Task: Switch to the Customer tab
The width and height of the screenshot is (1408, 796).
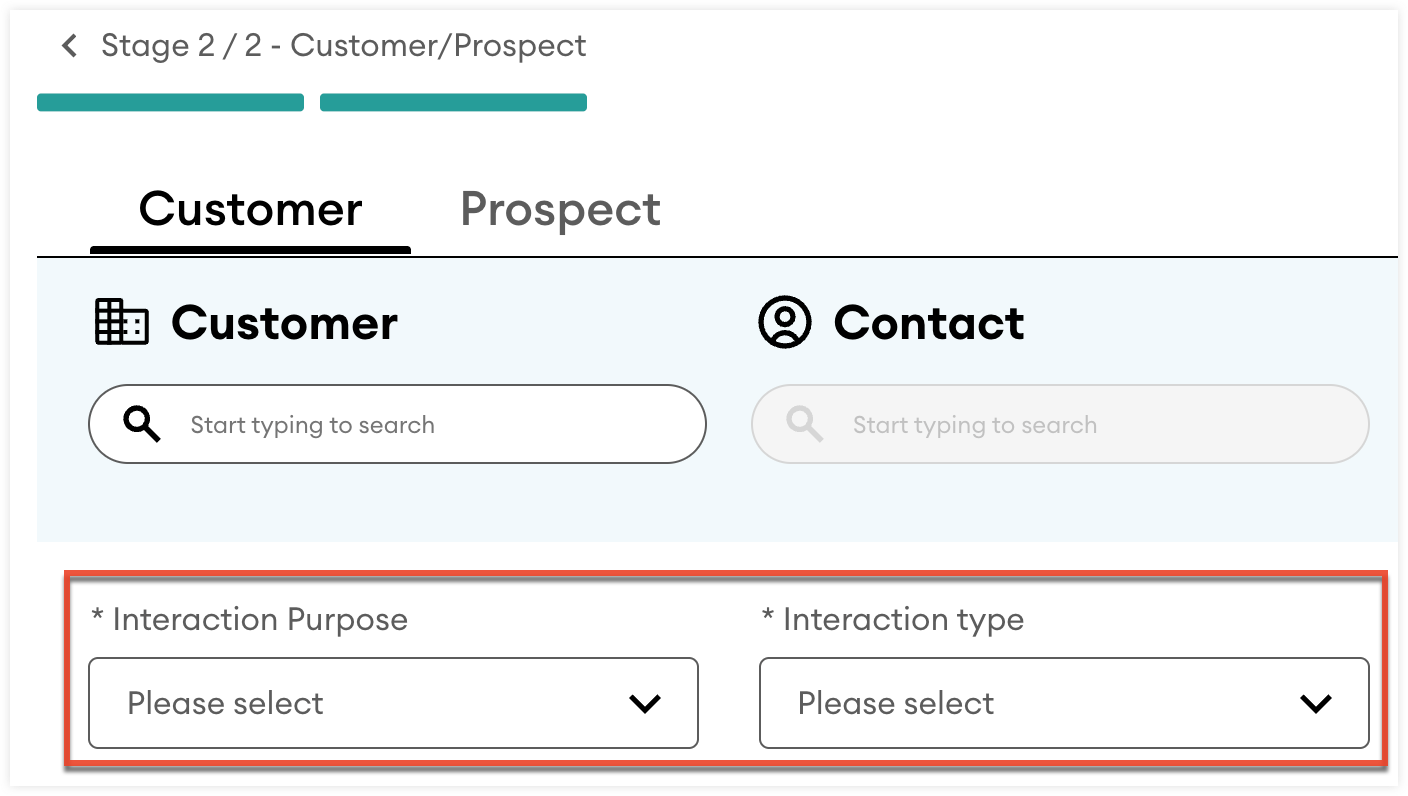Action: pyautogui.click(x=250, y=210)
